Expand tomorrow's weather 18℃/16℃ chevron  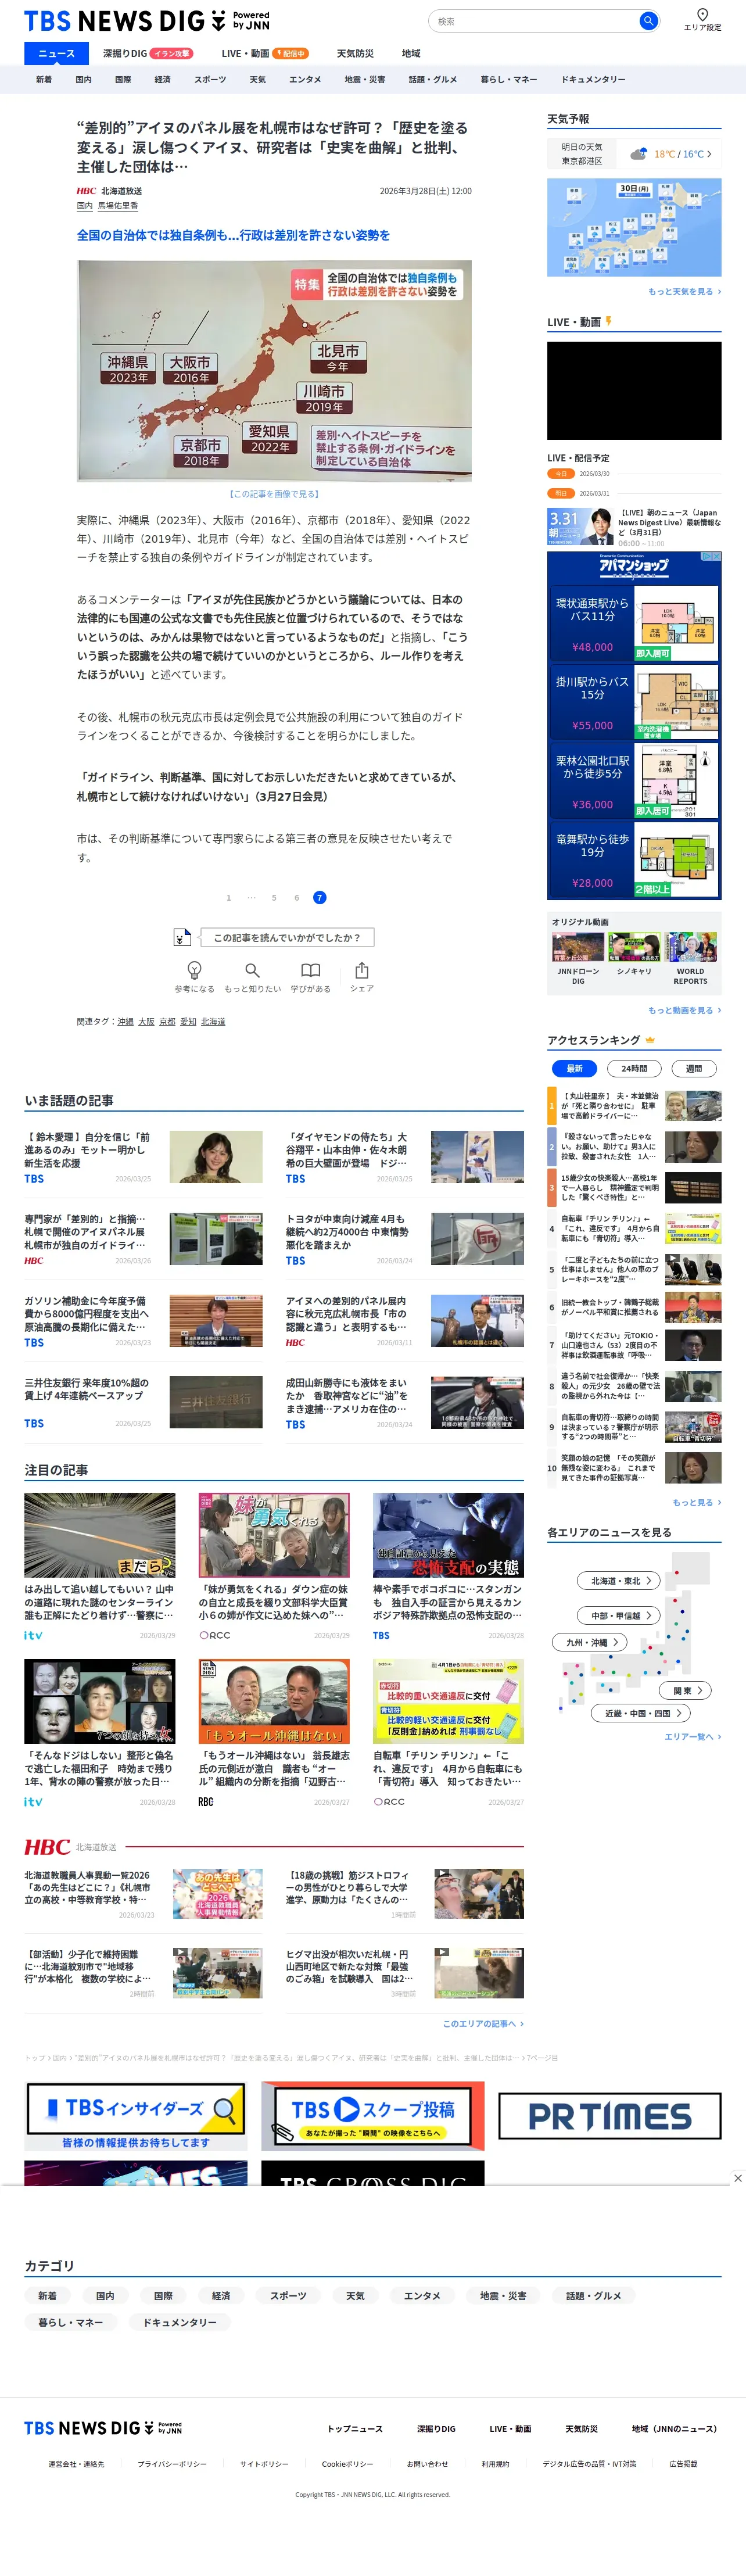(x=709, y=154)
